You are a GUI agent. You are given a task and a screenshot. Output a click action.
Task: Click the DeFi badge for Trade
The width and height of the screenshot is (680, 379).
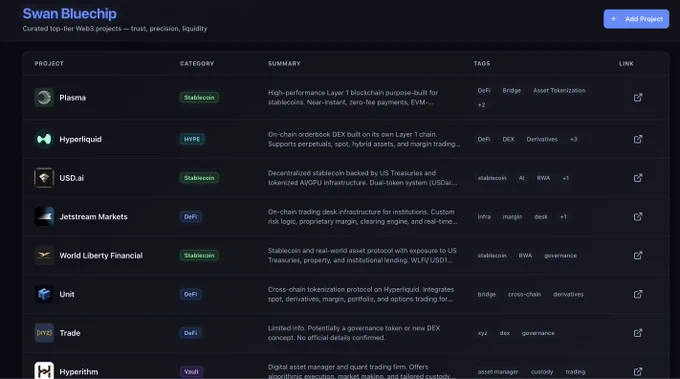tap(190, 333)
